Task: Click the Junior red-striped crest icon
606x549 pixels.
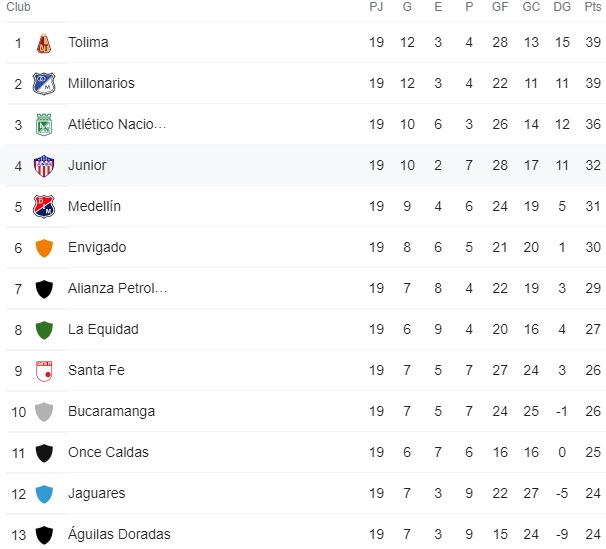Action: click(44, 166)
